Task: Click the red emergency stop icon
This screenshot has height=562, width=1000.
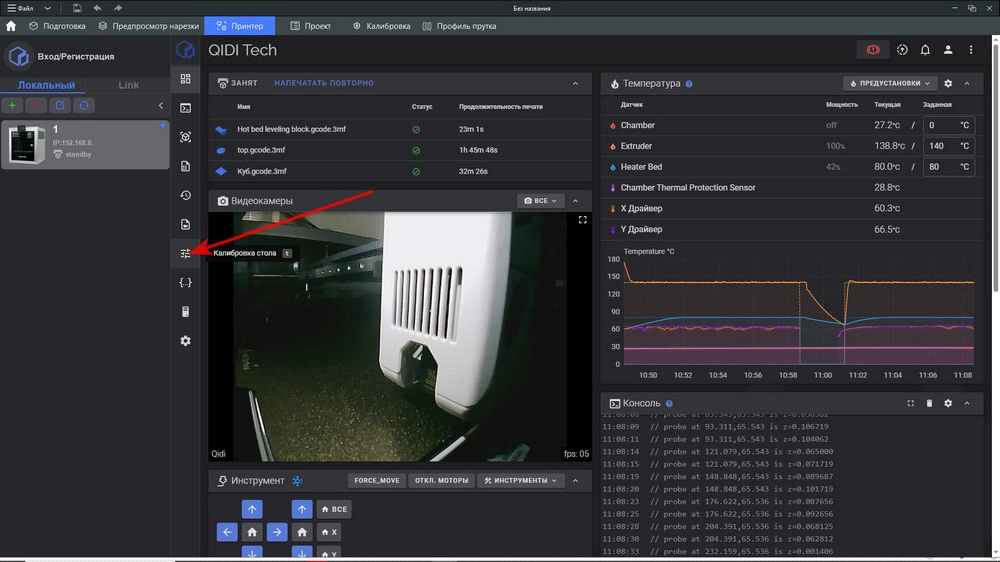Action: [x=872, y=50]
